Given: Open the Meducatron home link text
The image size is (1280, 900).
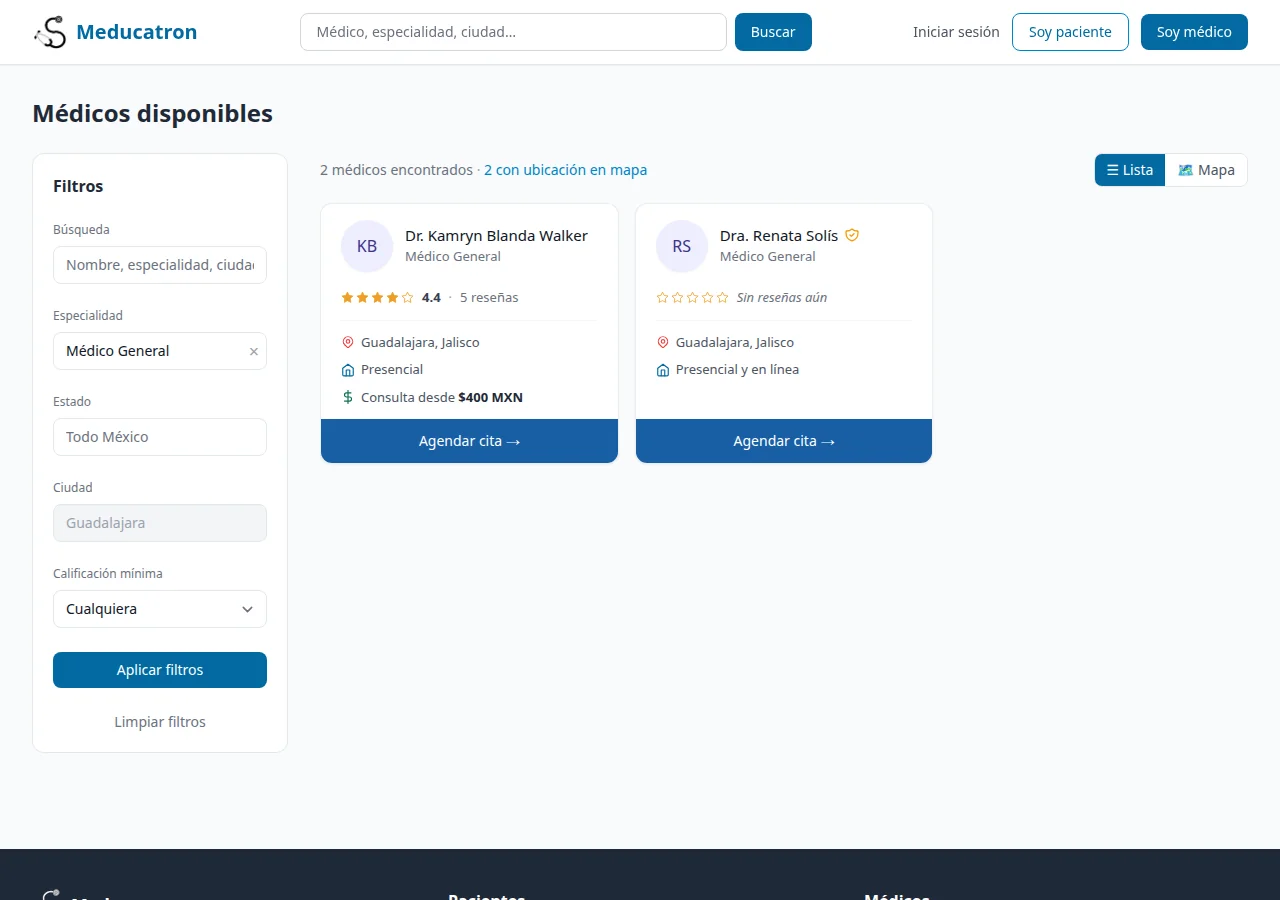Looking at the screenshot, I should 136,32.
